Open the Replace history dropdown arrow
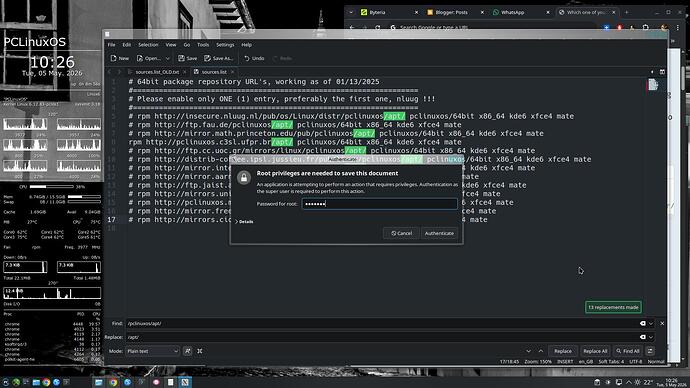 click(651, 337)
